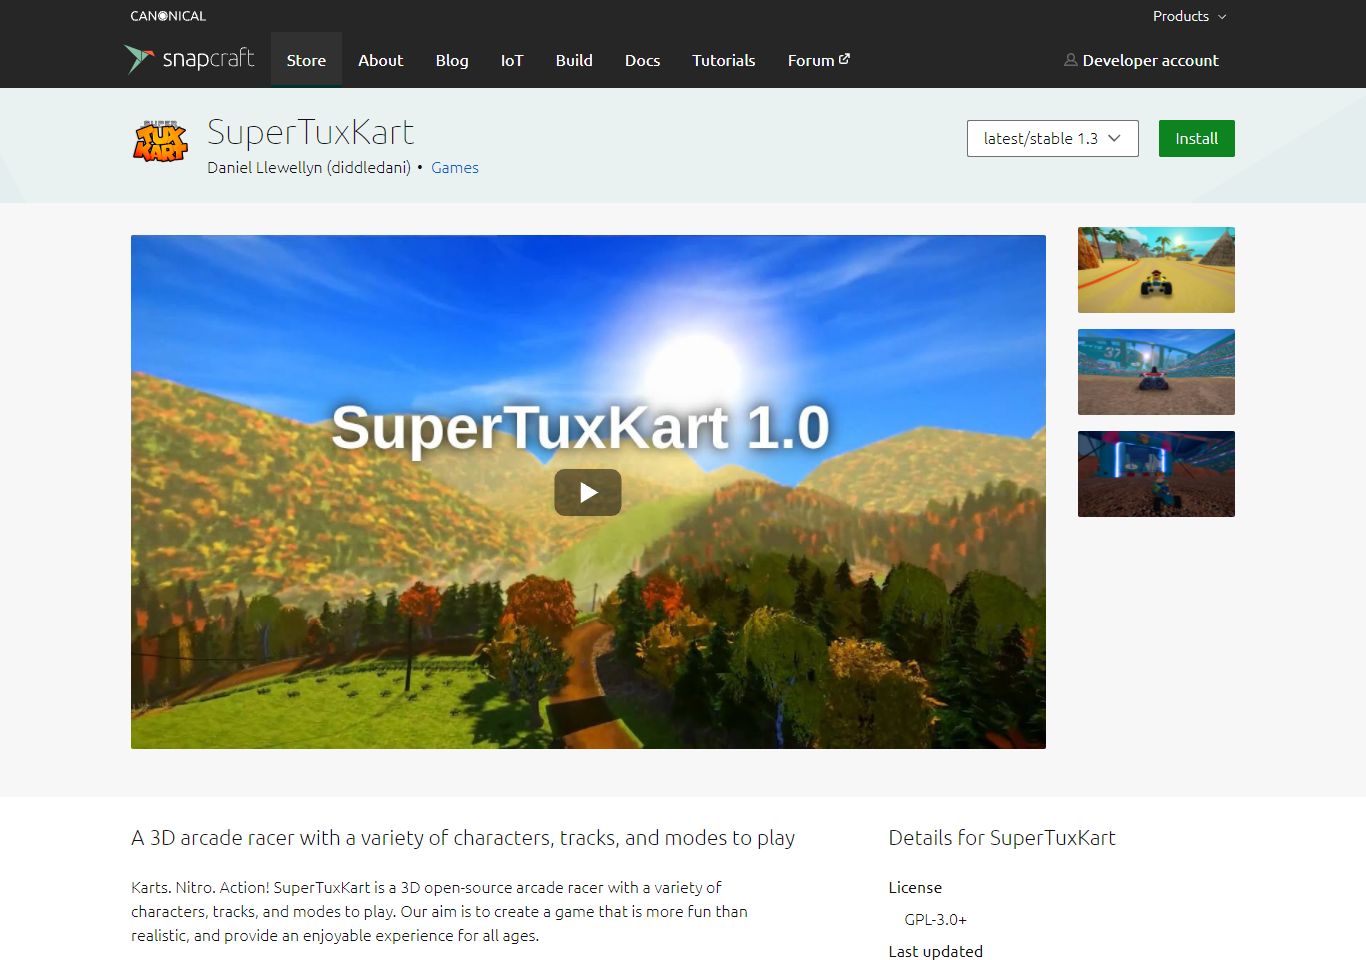Click the GPL-3.0+ license value
This screenshot has width=1366, height=960.
coord(935,920)
